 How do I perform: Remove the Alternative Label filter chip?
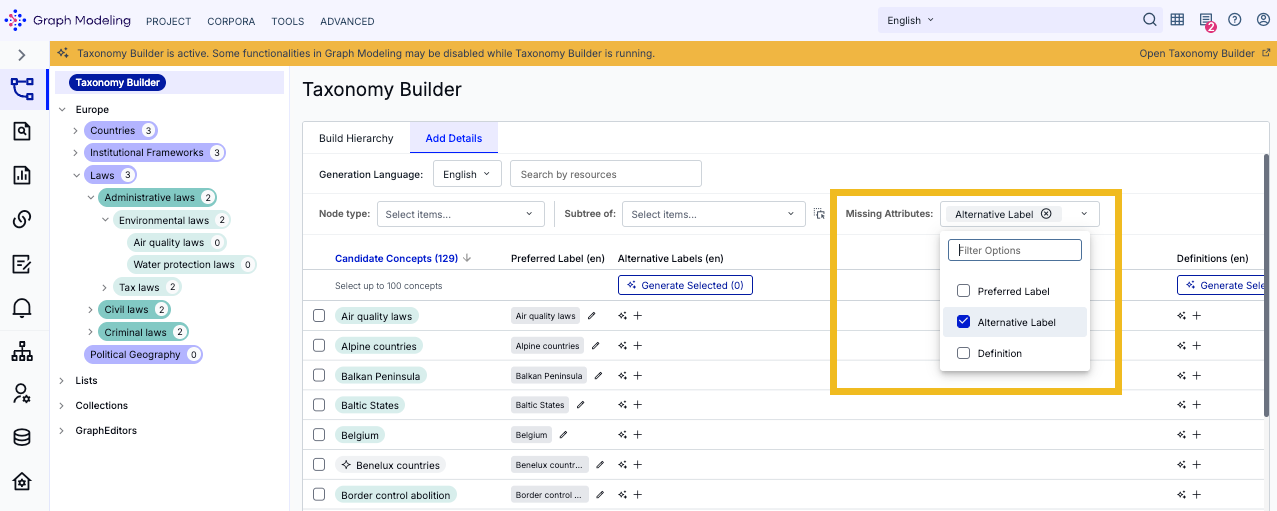point(1046,214)
